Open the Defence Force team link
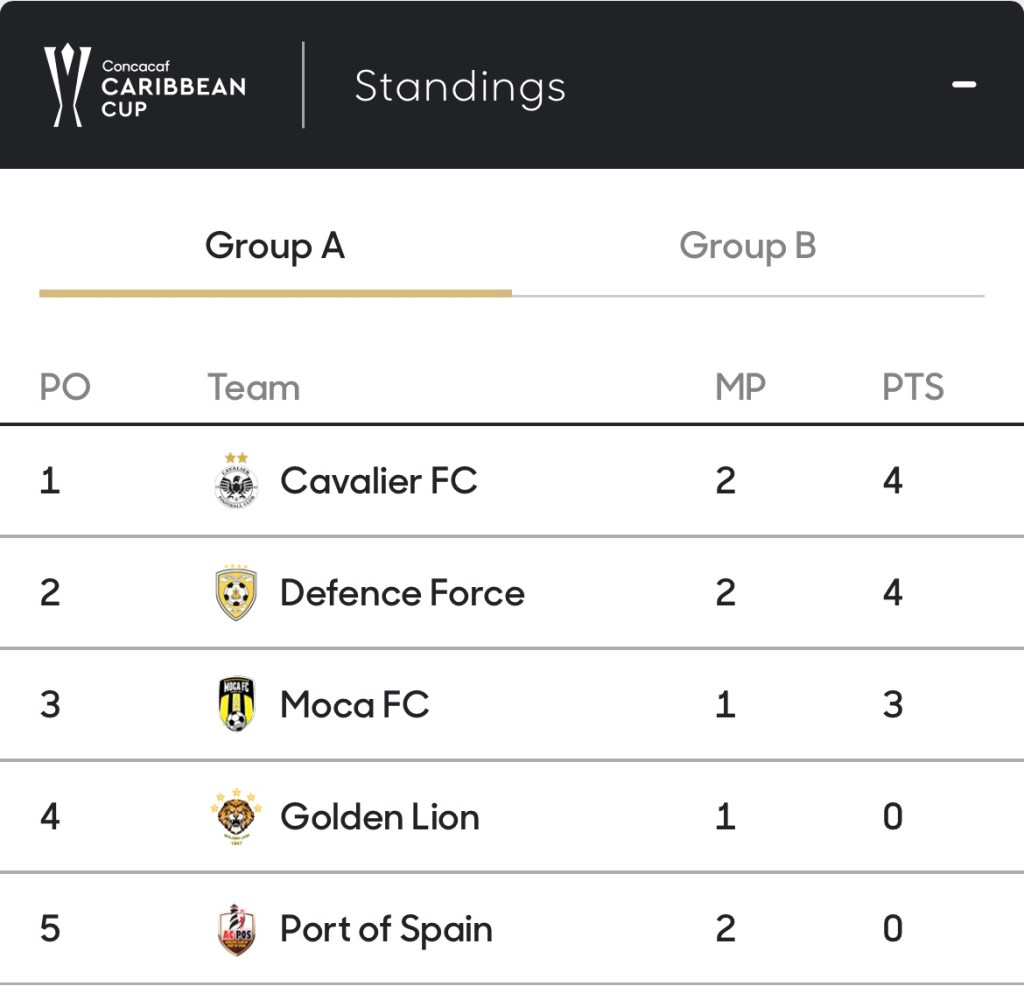Screen dimensions: 1024x986 tap(402, 593)
